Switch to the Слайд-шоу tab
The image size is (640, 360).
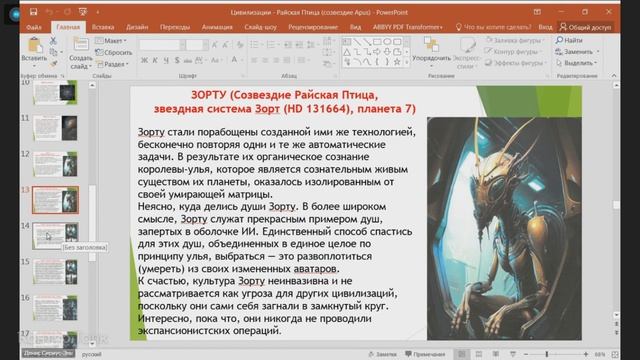[x=260, y=27]
